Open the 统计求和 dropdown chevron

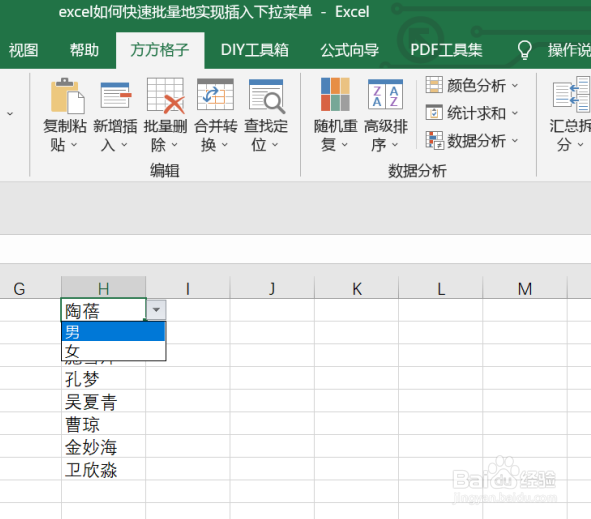[x=515, y=113]
